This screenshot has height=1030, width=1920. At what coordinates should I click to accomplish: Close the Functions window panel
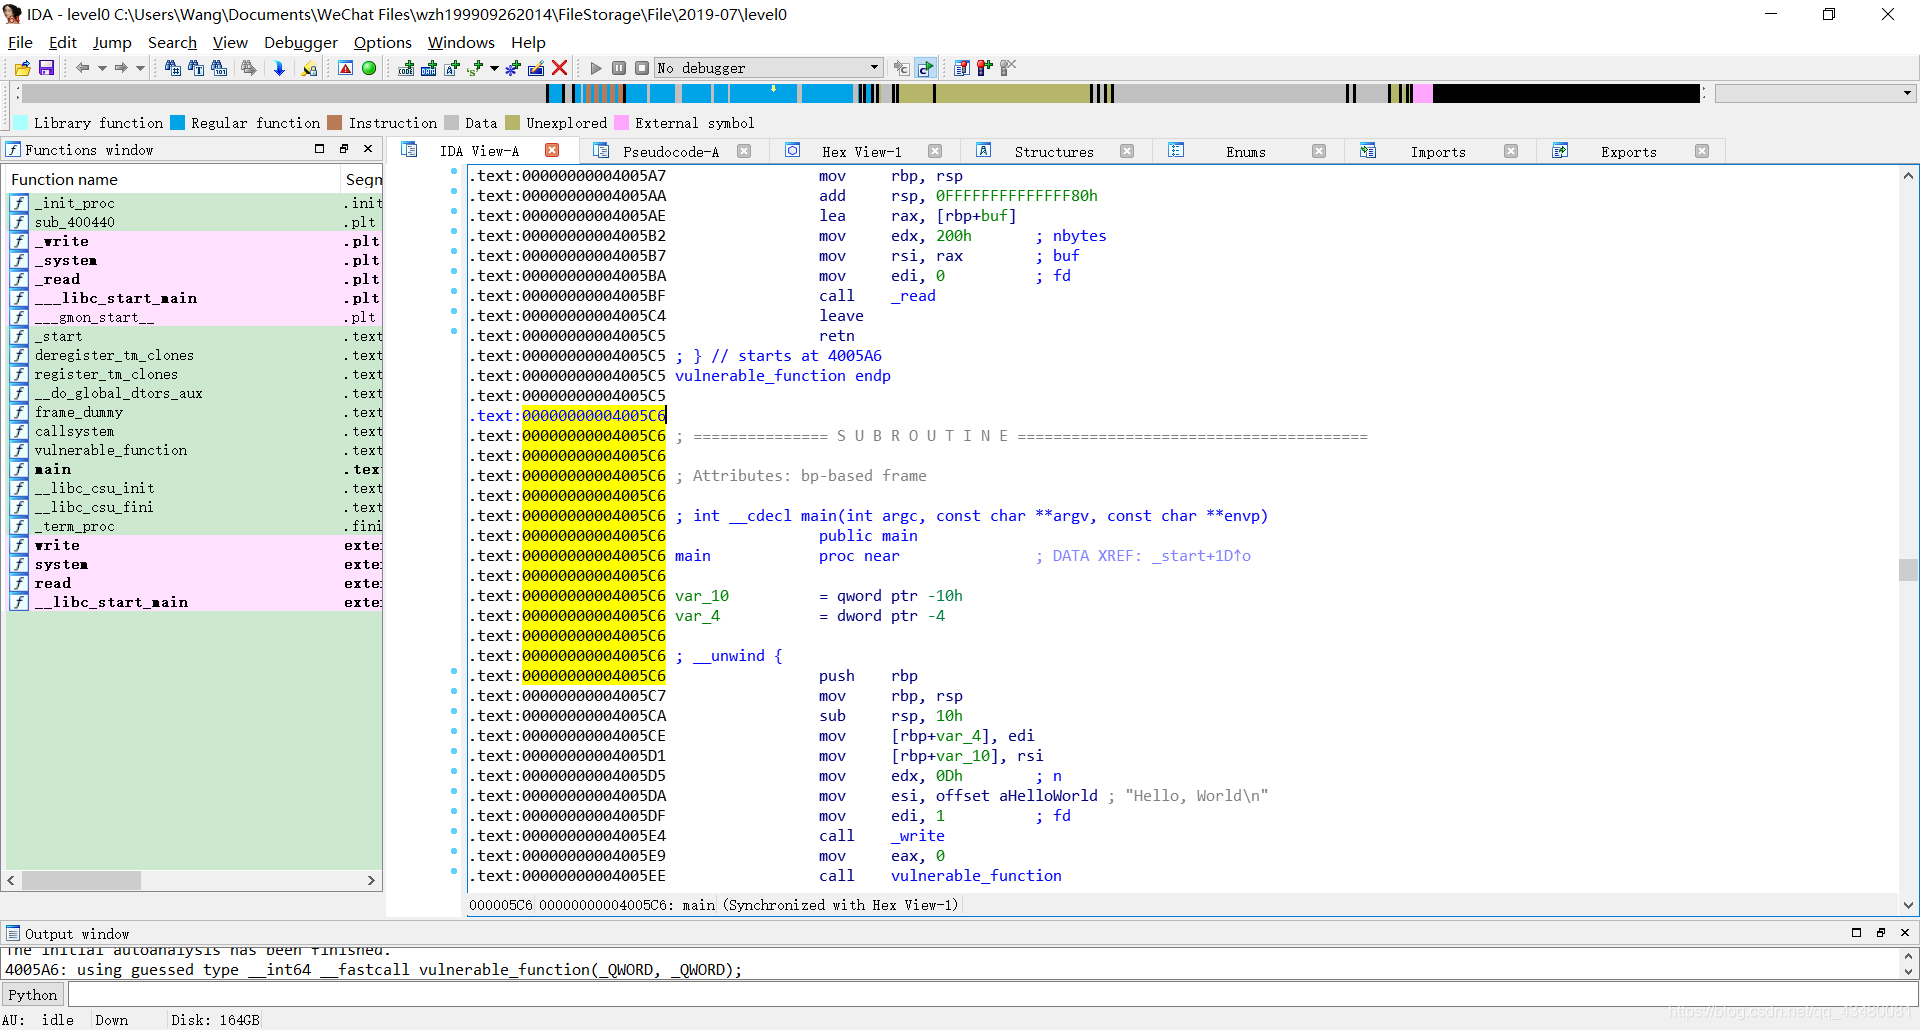[x=368, y=149]
